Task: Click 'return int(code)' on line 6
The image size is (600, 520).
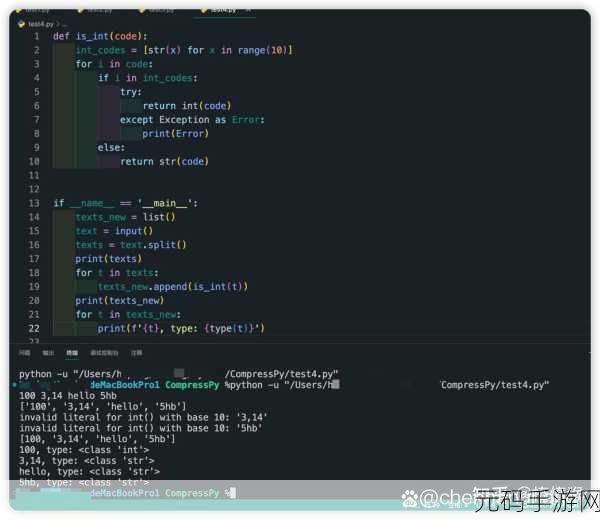Action: coord(187,106)
